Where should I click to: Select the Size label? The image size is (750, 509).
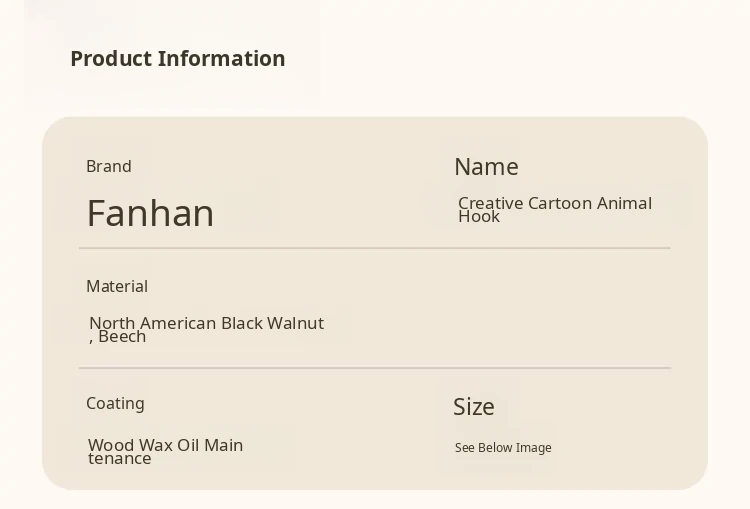tap(473, 407)
